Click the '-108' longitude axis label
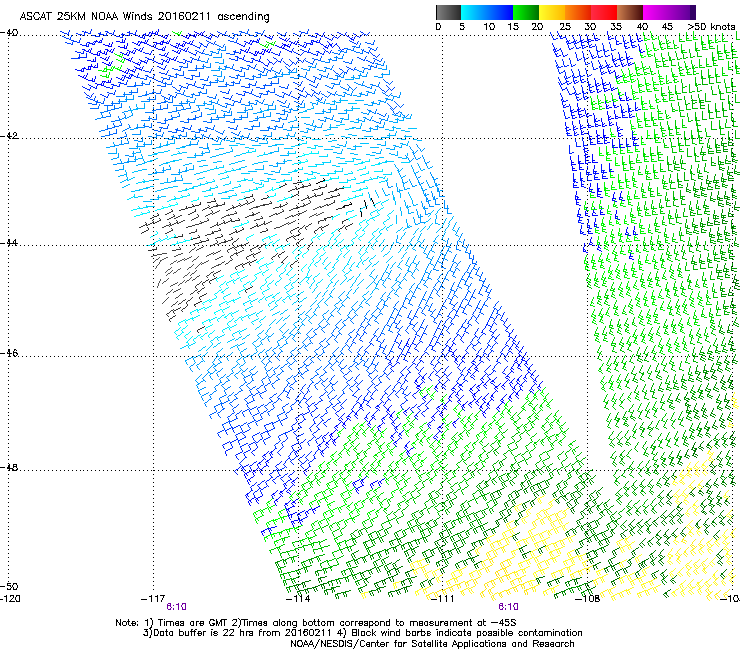 coord(588,599)
